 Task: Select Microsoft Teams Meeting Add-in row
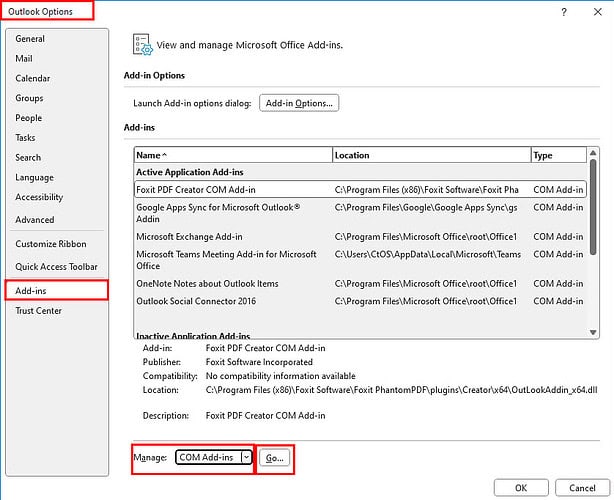click(360, 260)
